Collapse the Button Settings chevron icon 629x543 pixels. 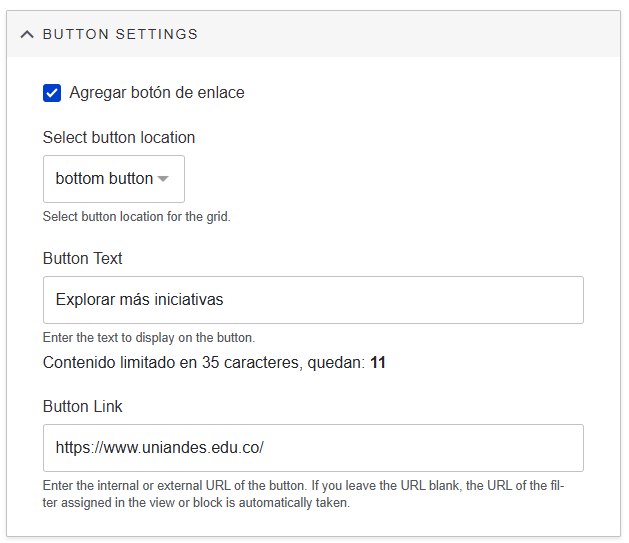click(x=27, y=34)
